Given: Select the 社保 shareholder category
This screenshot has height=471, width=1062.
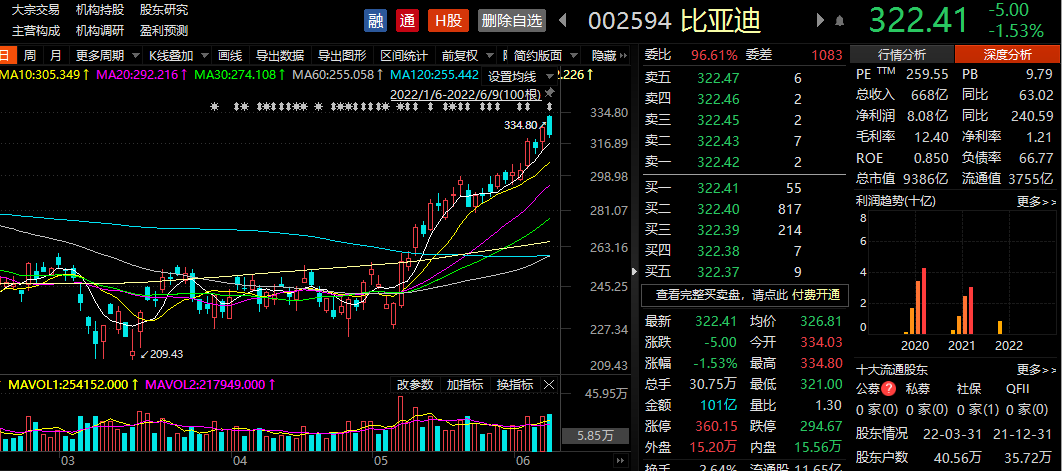Looking at the screenshot, I should [x=969, y=389].
